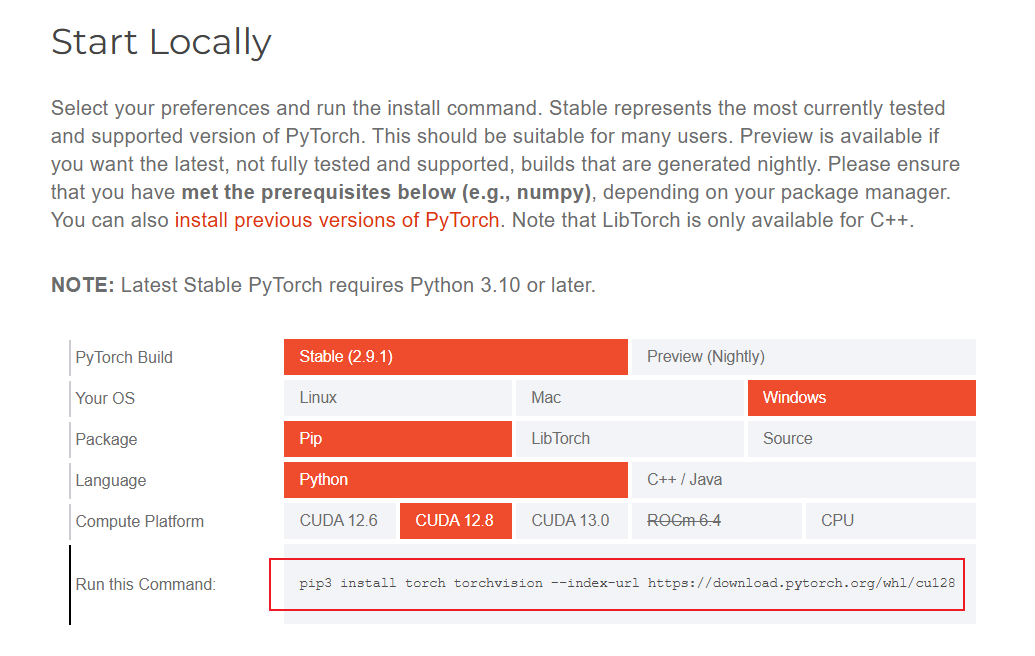Click the bold 'met the prerequisites below' text
This screenshot has height=656, width=1035.
[385, 192]
